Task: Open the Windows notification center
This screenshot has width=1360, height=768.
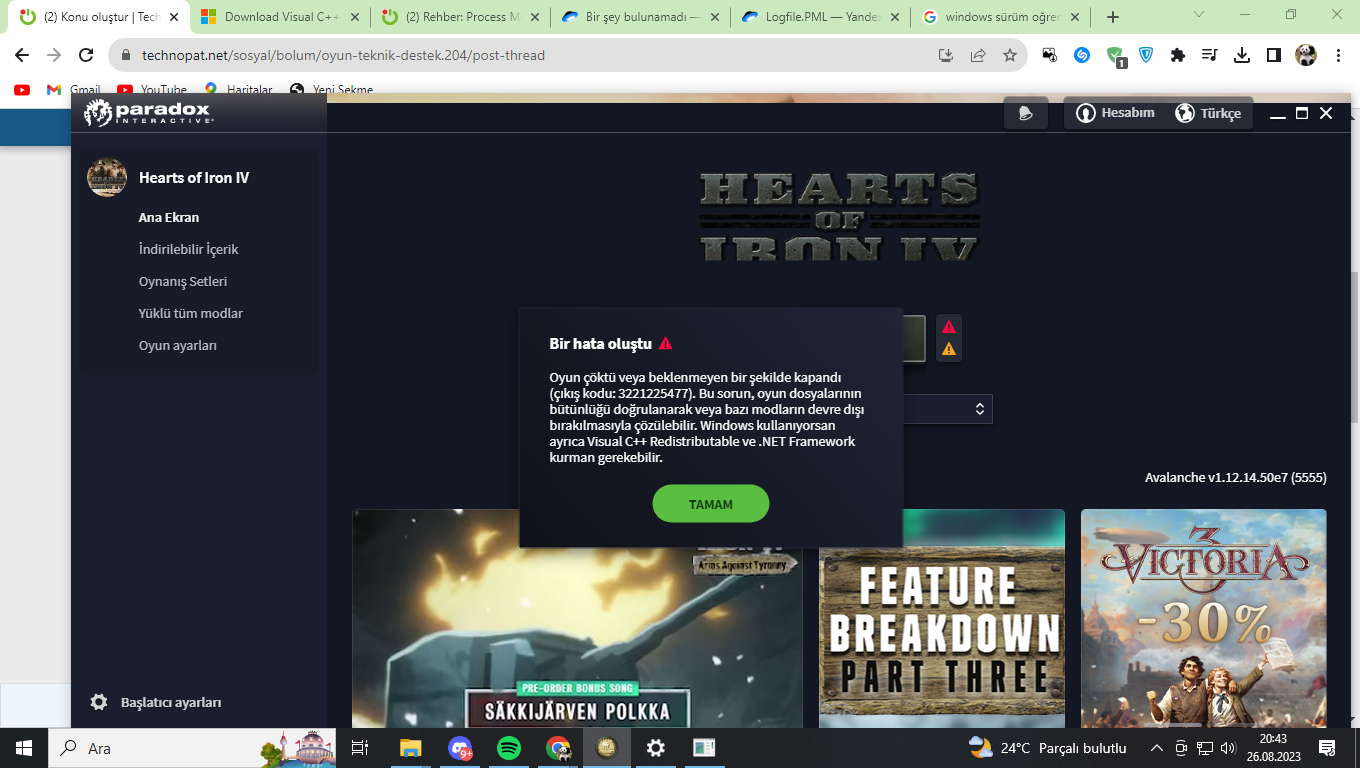Action: [1328, 748]
